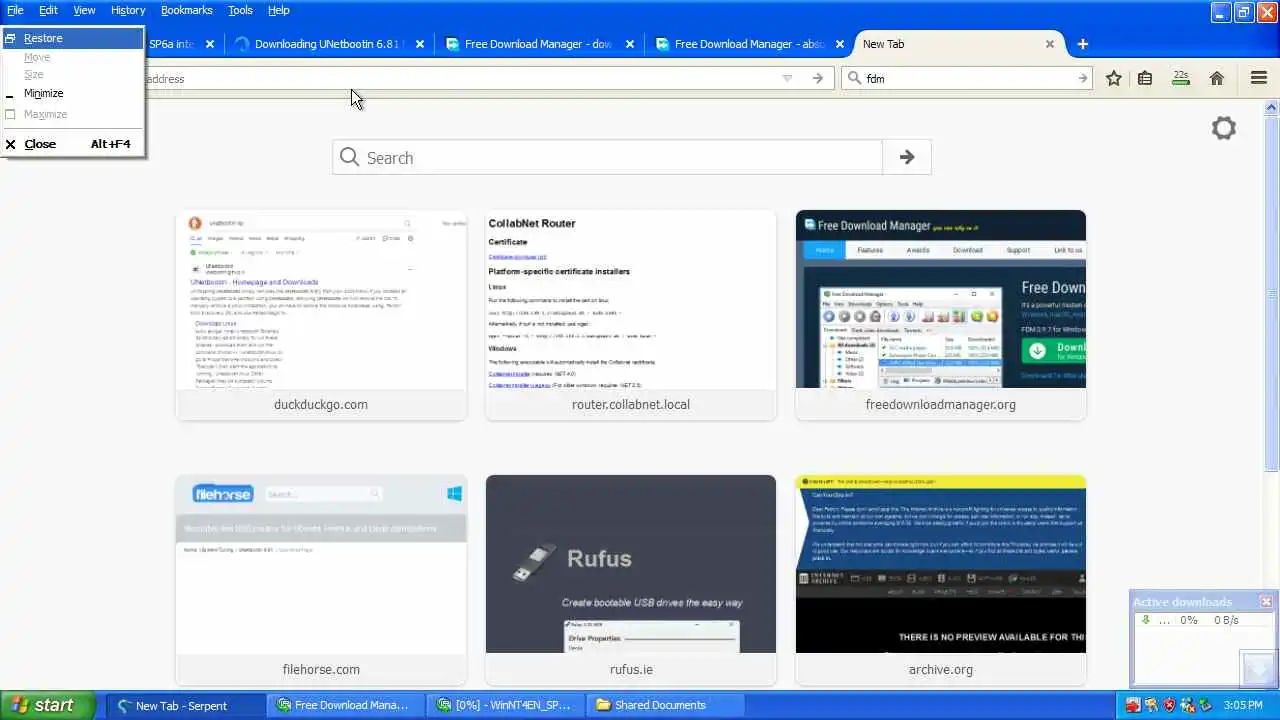Open the hamburger menu button
Screen dimensions: 1280x720
click(1259, 78)
